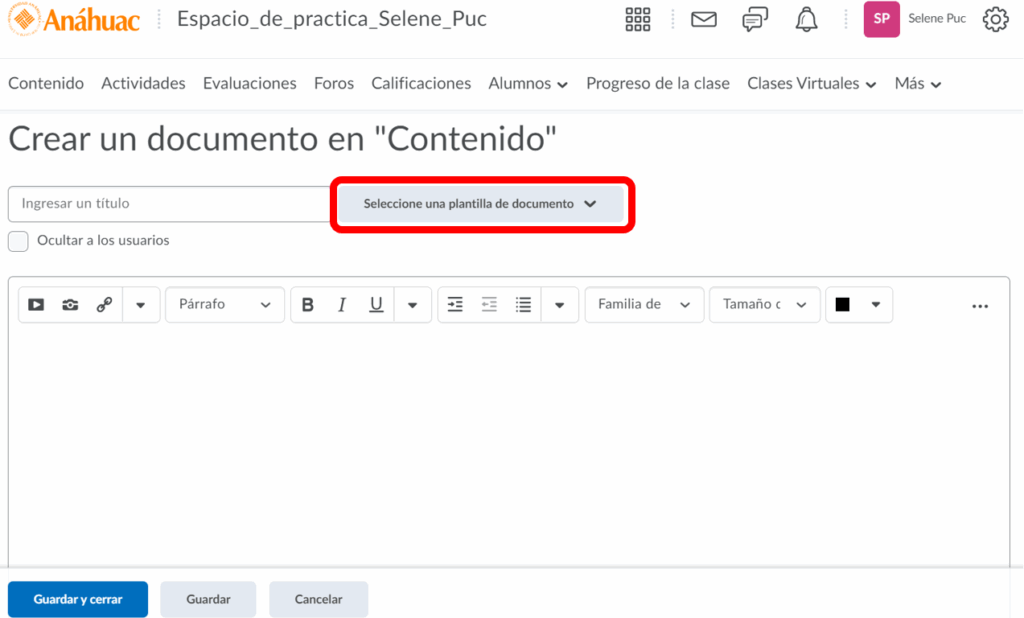Click the camera insert image icon

[x=70, y=305]
